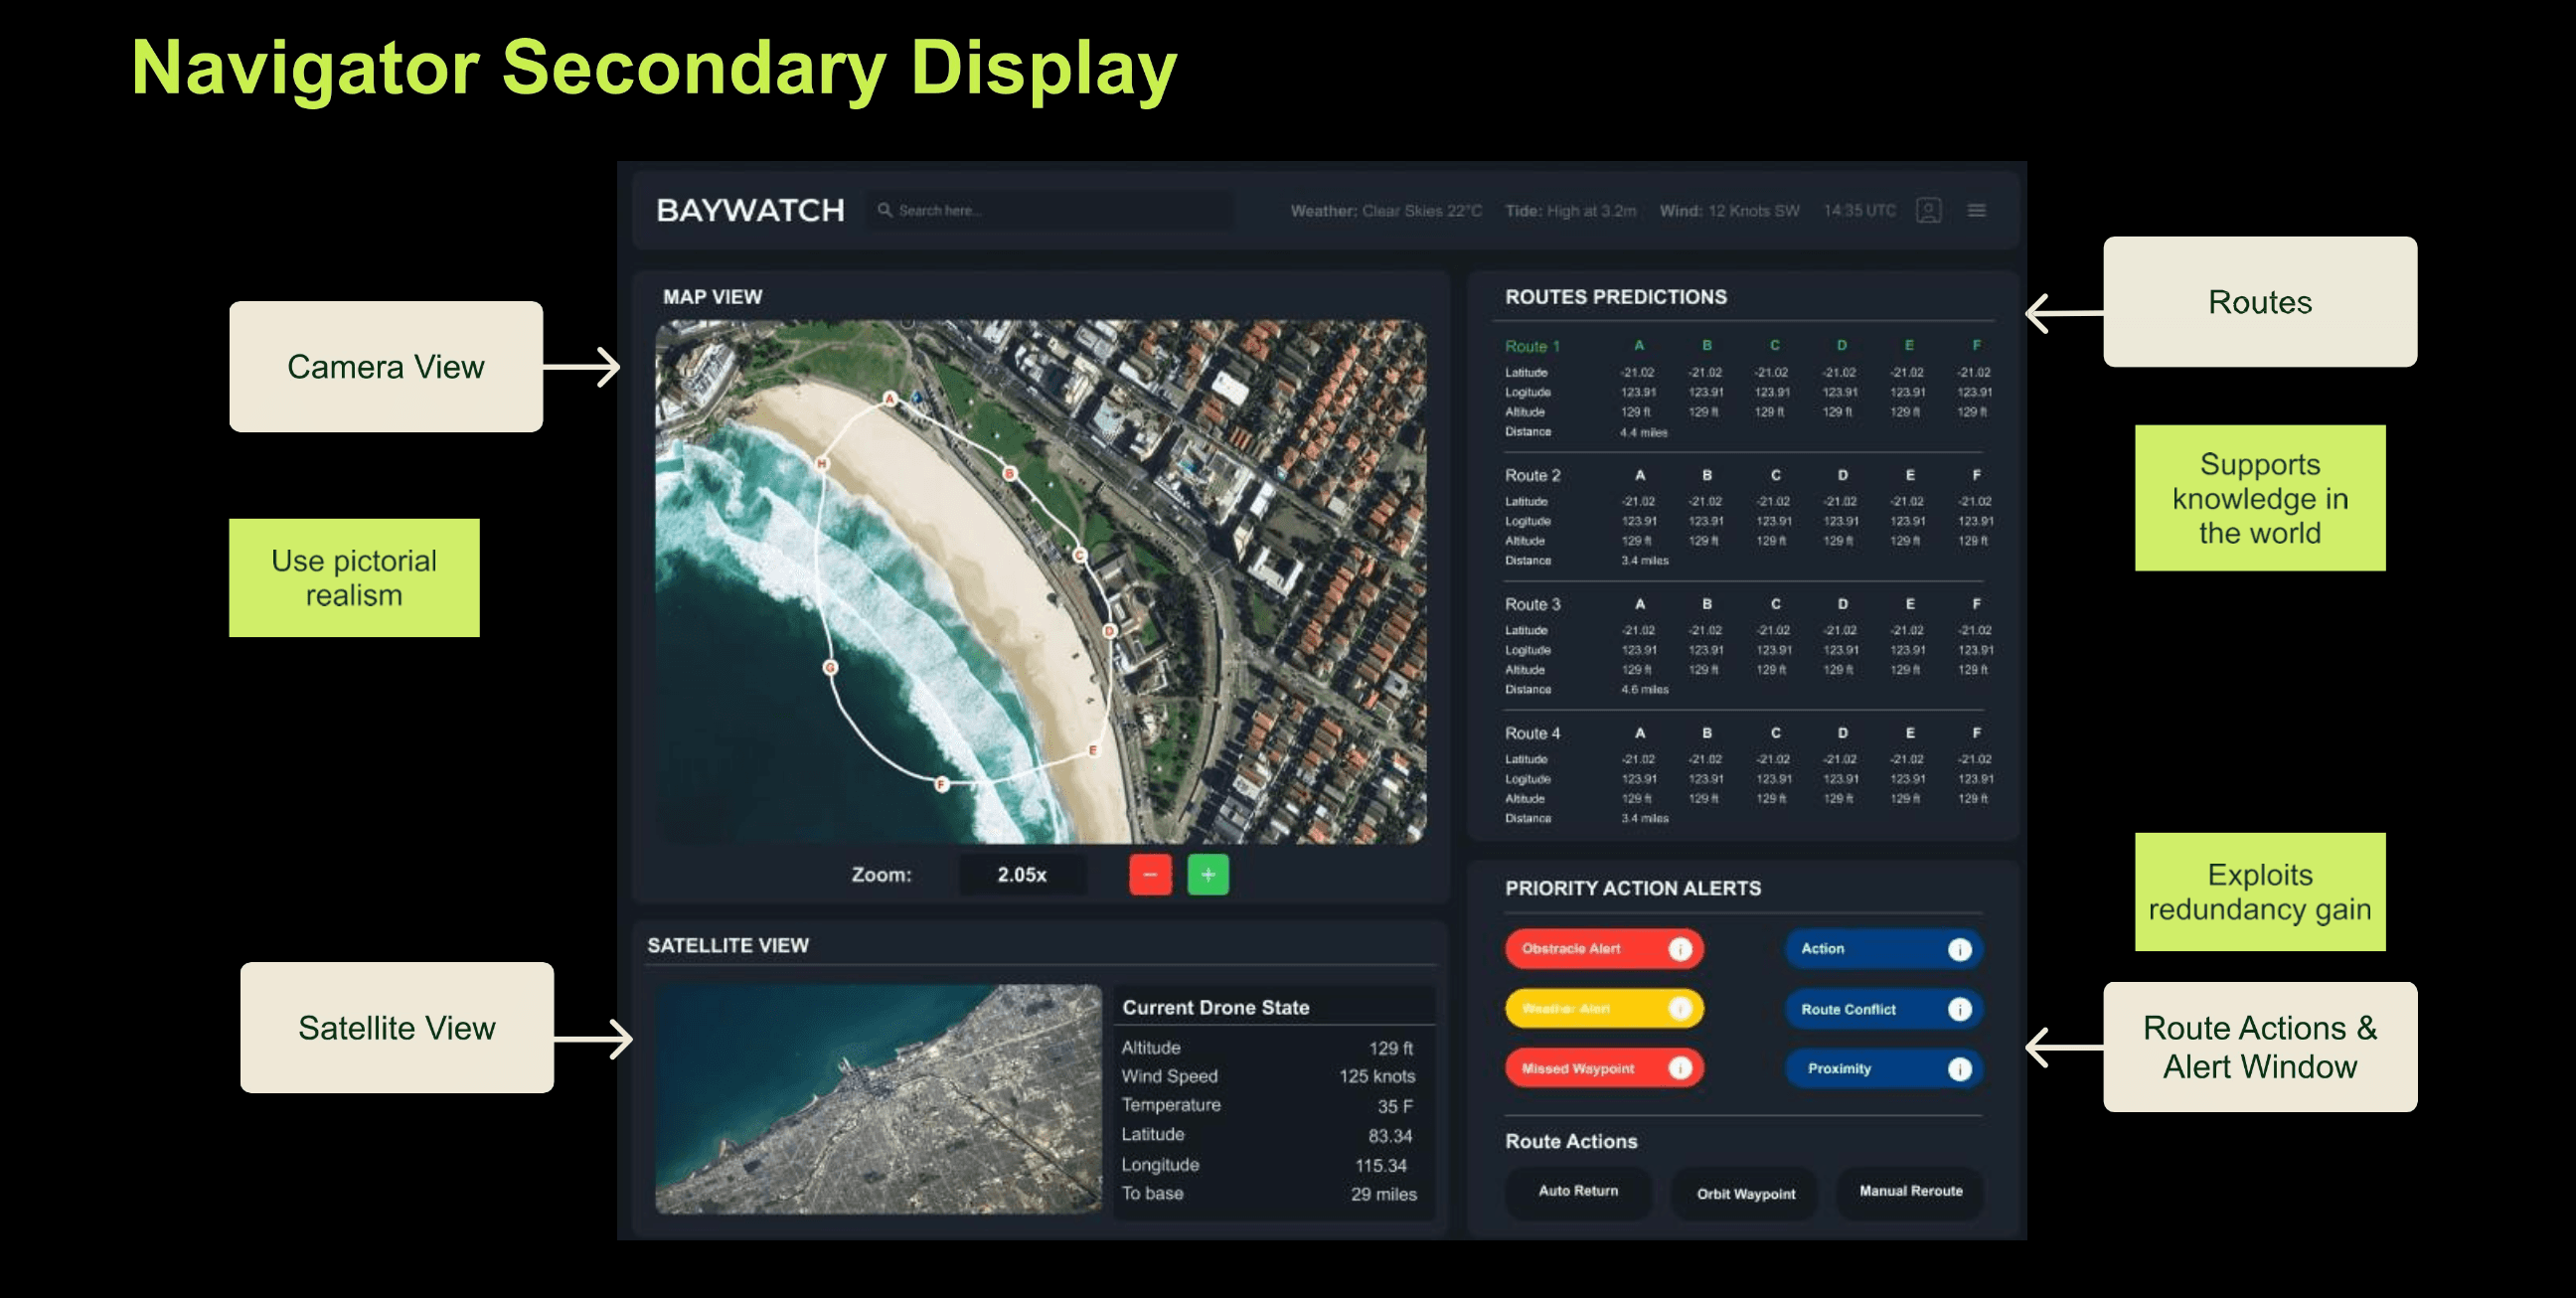Click the Auto Return button
2576x1298 pixels.
coord(1578,1191)
